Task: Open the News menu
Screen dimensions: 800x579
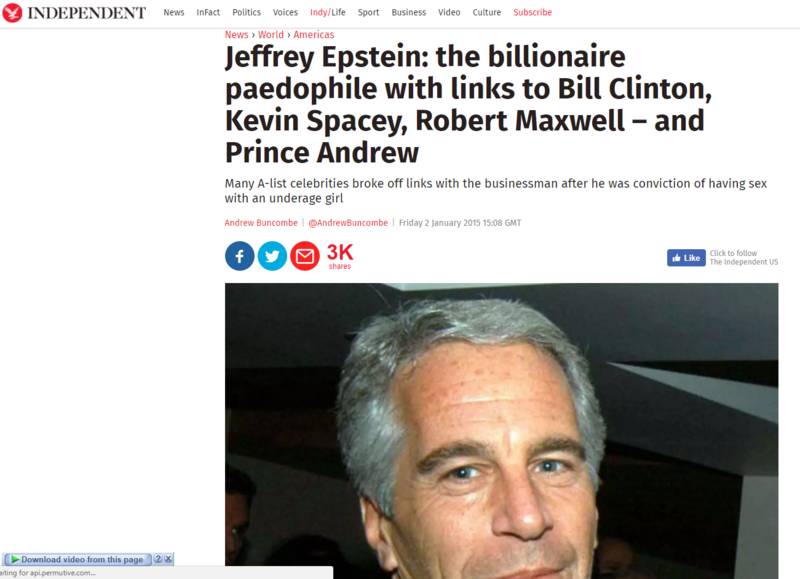Action: click(x=174, y=13)
